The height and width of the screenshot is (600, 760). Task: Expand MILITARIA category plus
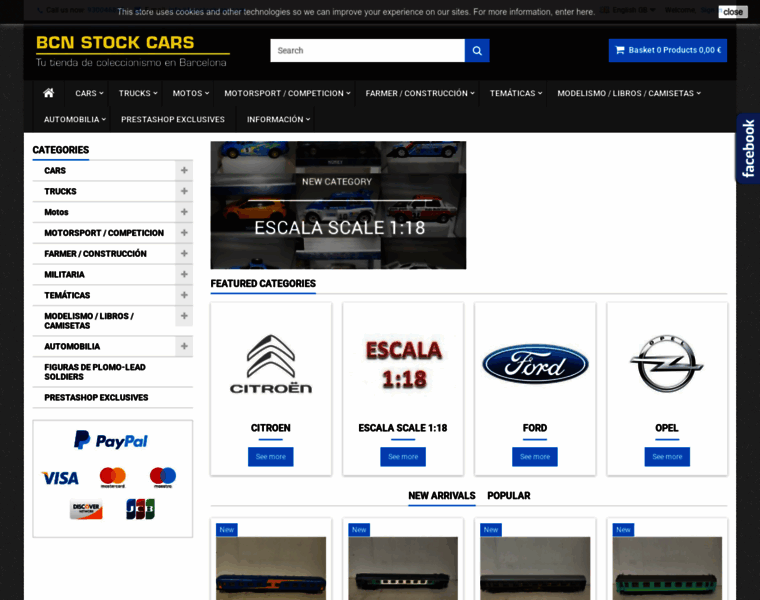point(184,274)
